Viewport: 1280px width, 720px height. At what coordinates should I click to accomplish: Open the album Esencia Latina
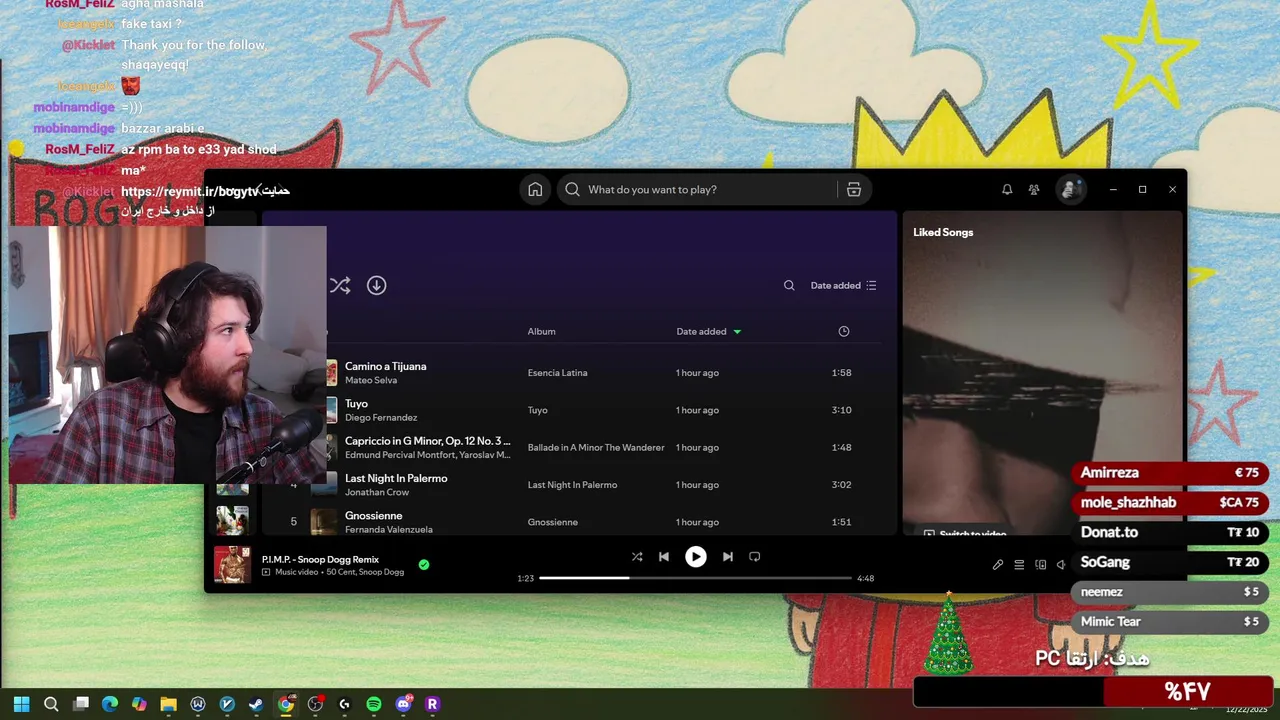tap(557, 373)
